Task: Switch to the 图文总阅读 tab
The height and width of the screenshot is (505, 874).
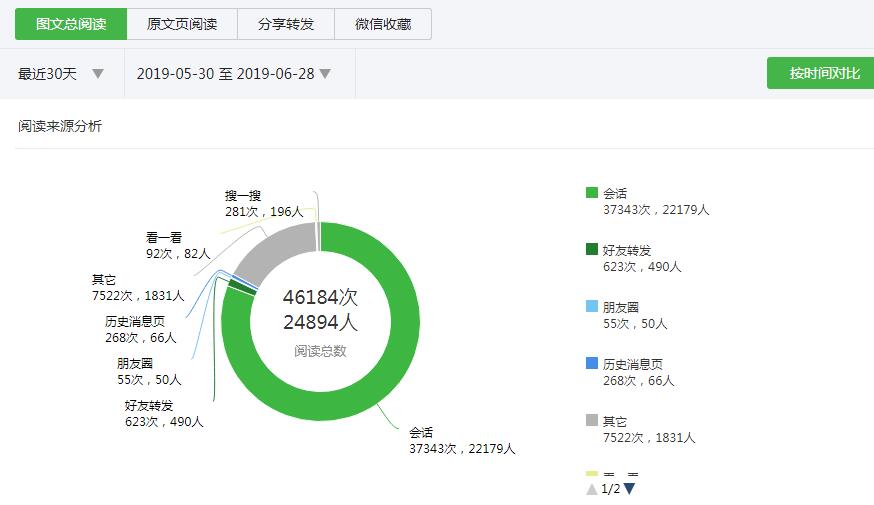Action: pyautogui.click(x=71, y=24)
